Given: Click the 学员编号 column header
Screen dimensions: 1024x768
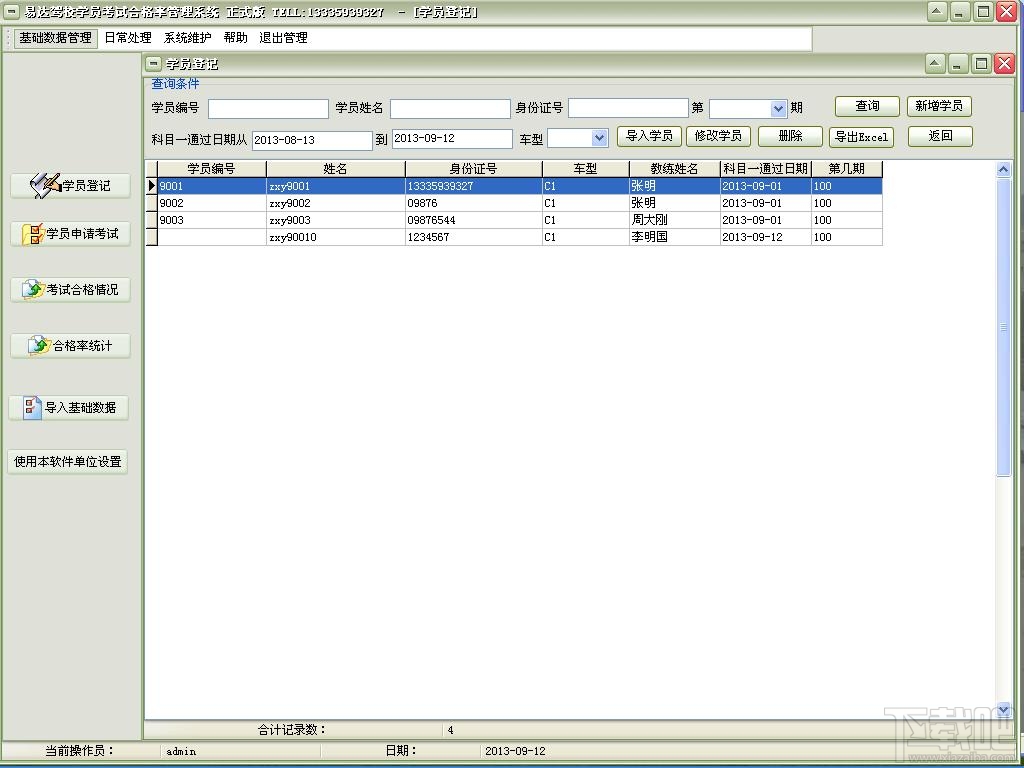Looking at the screenshot, I should tap(212, 168).
